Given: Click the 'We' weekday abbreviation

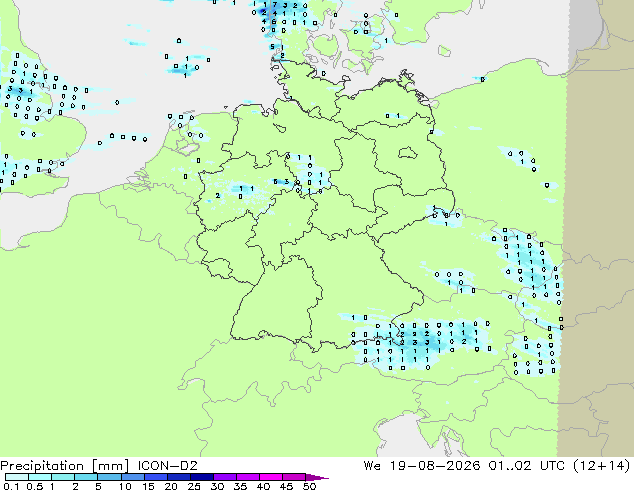Looking at the screenshot, I should pos(372,466).
